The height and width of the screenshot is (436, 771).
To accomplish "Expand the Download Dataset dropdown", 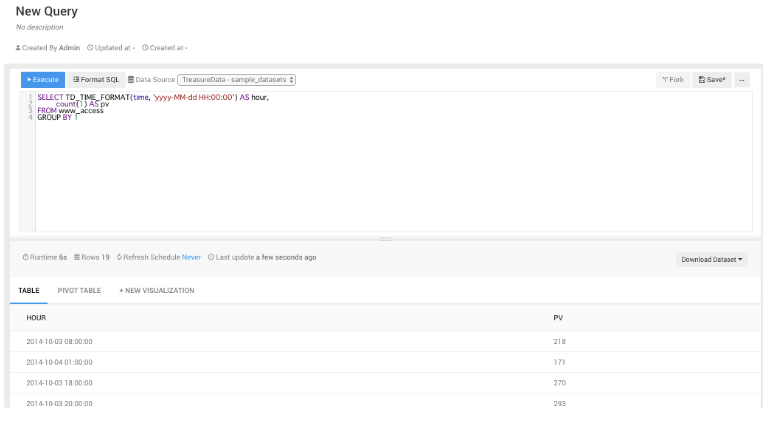I will point(712,259).
